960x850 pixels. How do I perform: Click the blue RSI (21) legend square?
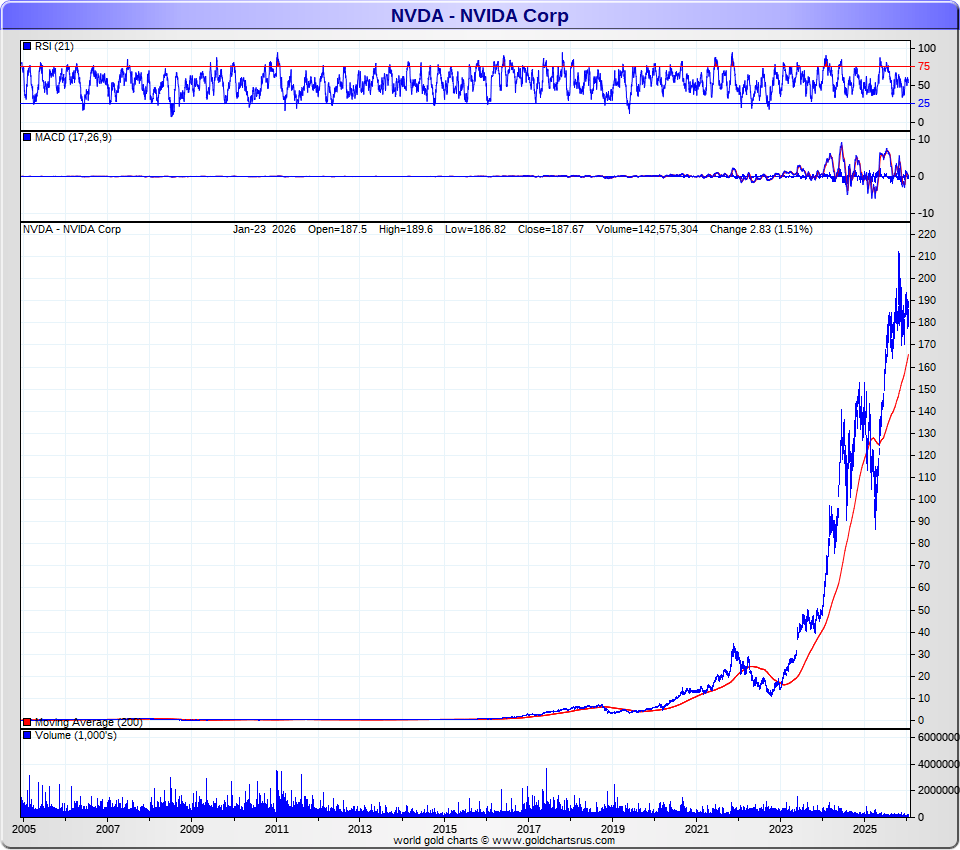click(x=27, y=46)
